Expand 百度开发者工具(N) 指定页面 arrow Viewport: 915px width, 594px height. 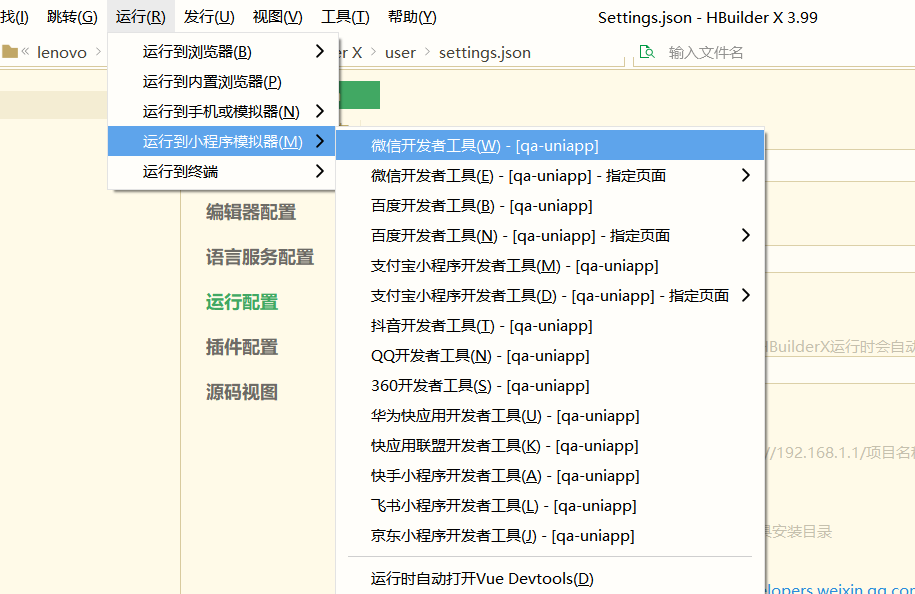(745, 235)
